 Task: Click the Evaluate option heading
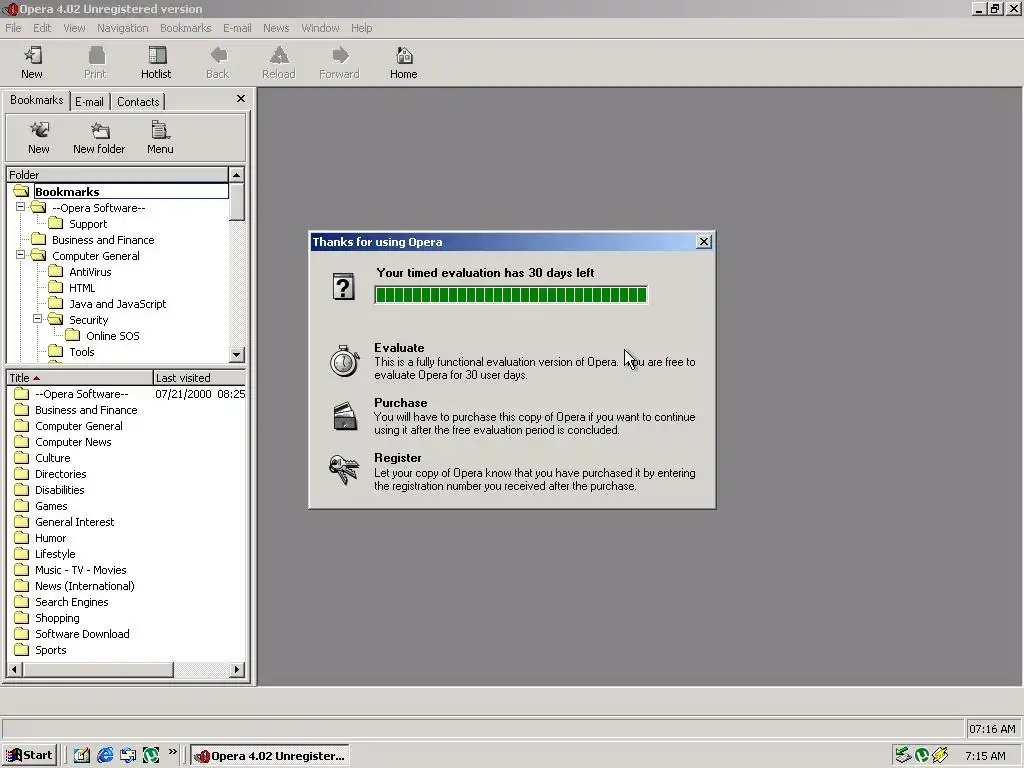[399, 348]
